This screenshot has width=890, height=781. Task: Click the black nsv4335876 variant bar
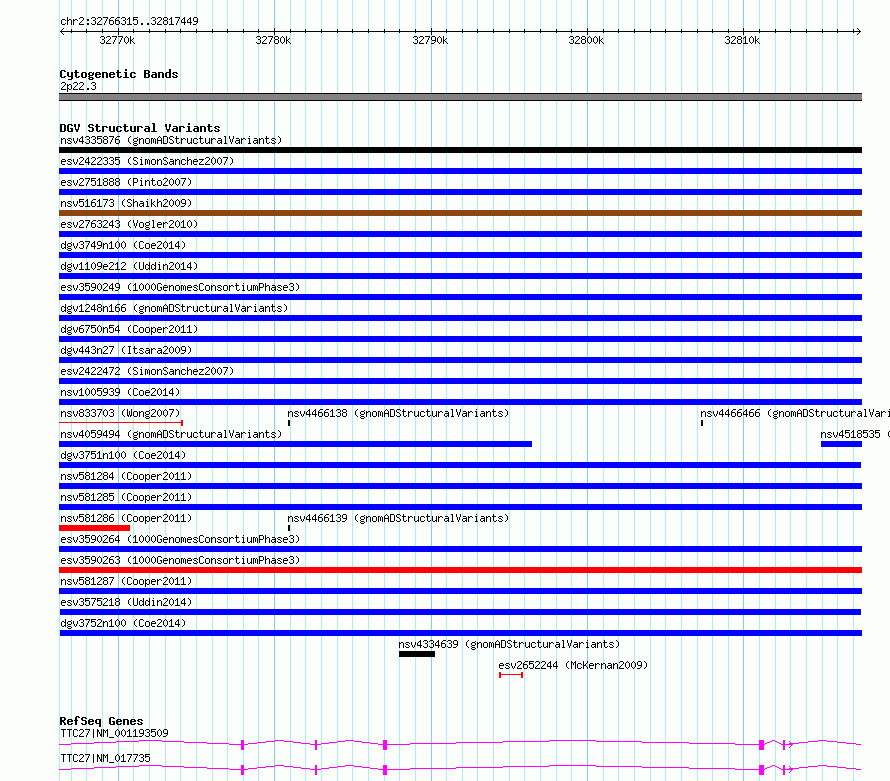coord(460,150)
